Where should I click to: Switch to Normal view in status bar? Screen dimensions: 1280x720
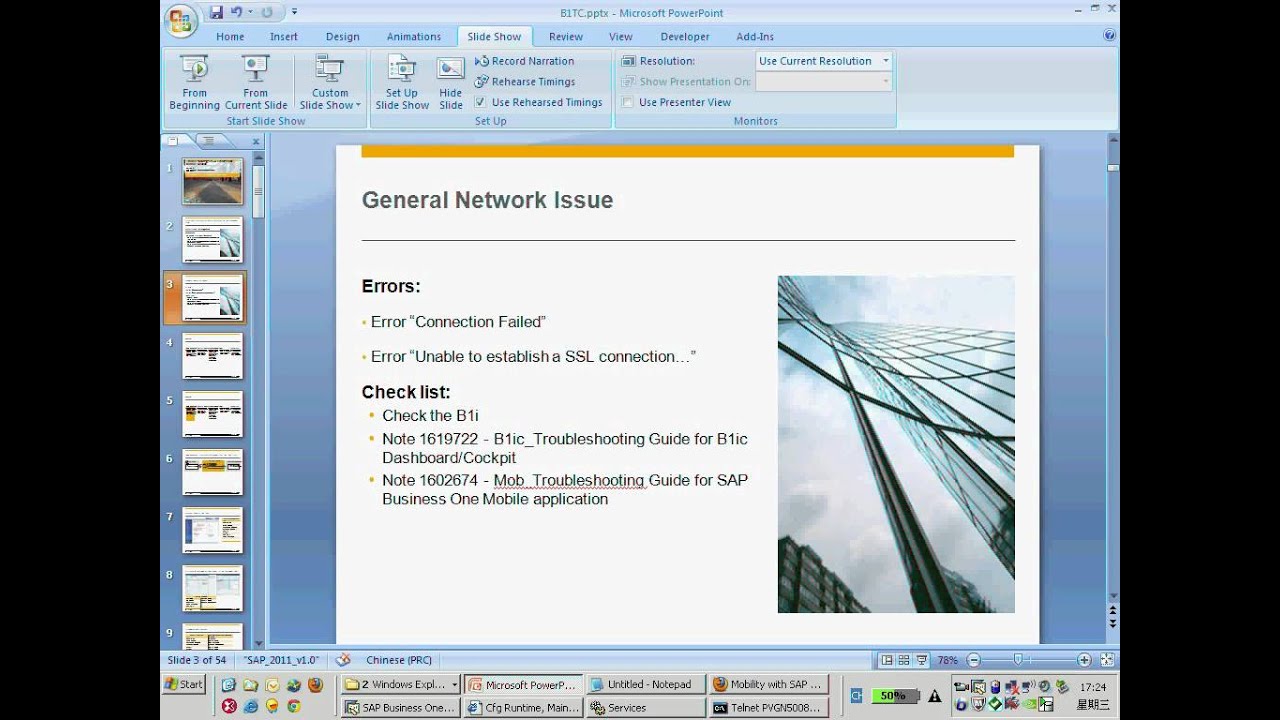(887, 660)
